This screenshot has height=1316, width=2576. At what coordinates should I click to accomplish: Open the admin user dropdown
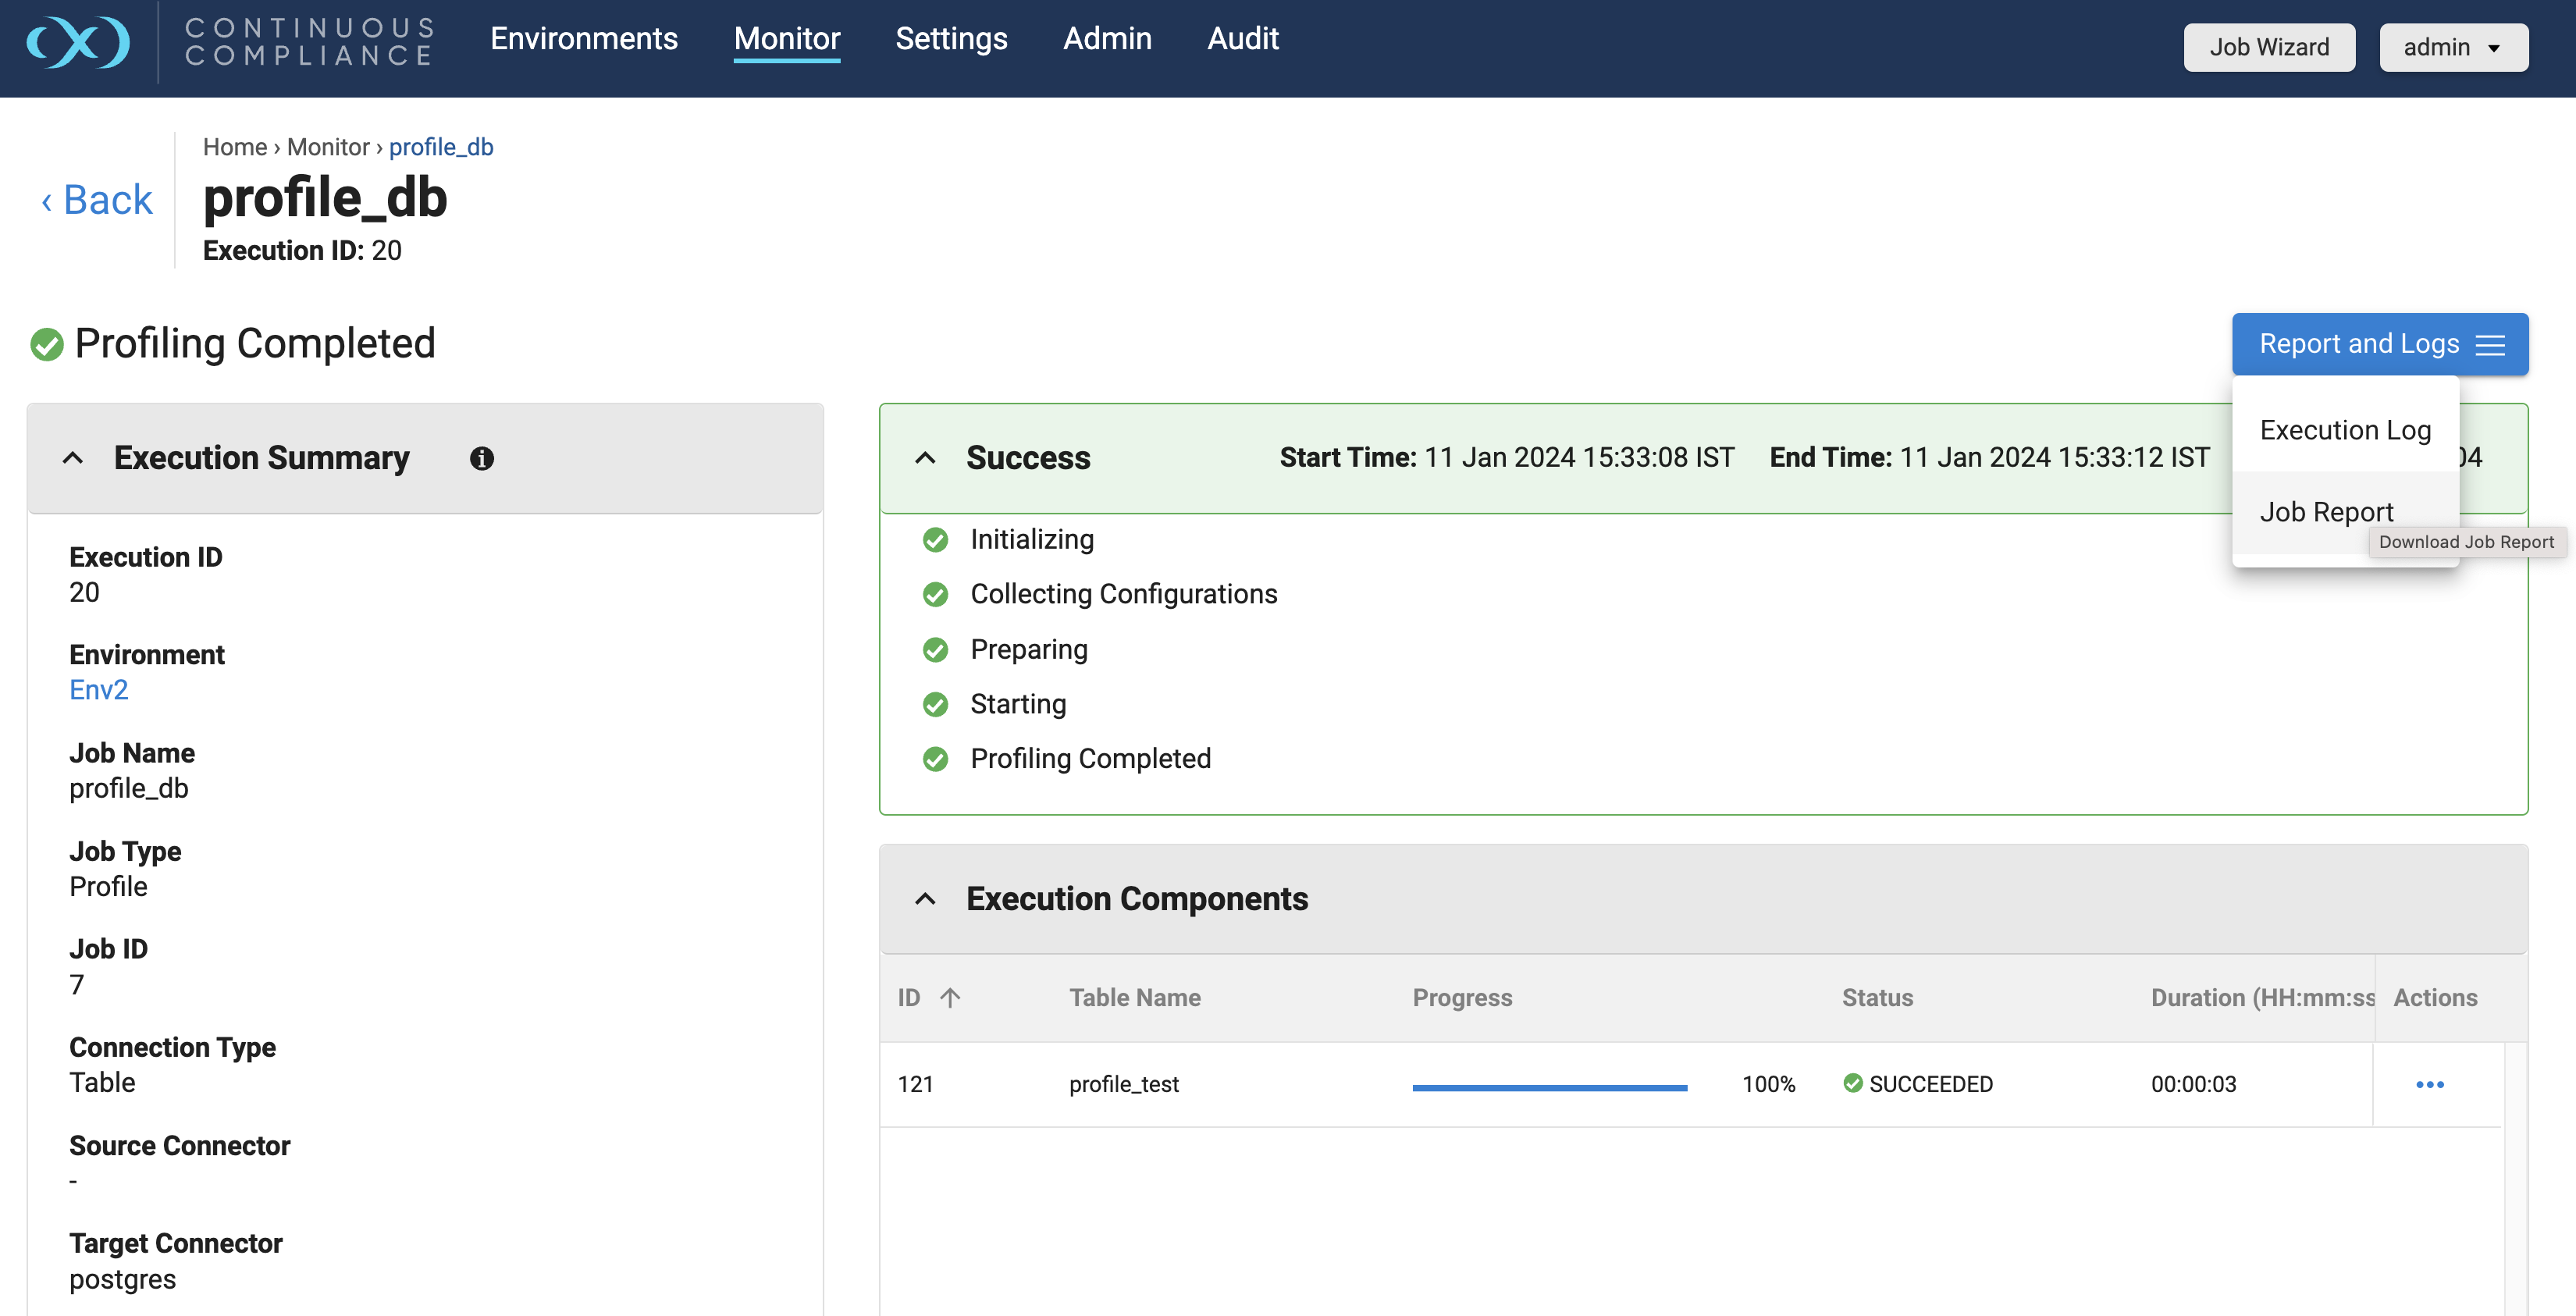pos(2452,47)
